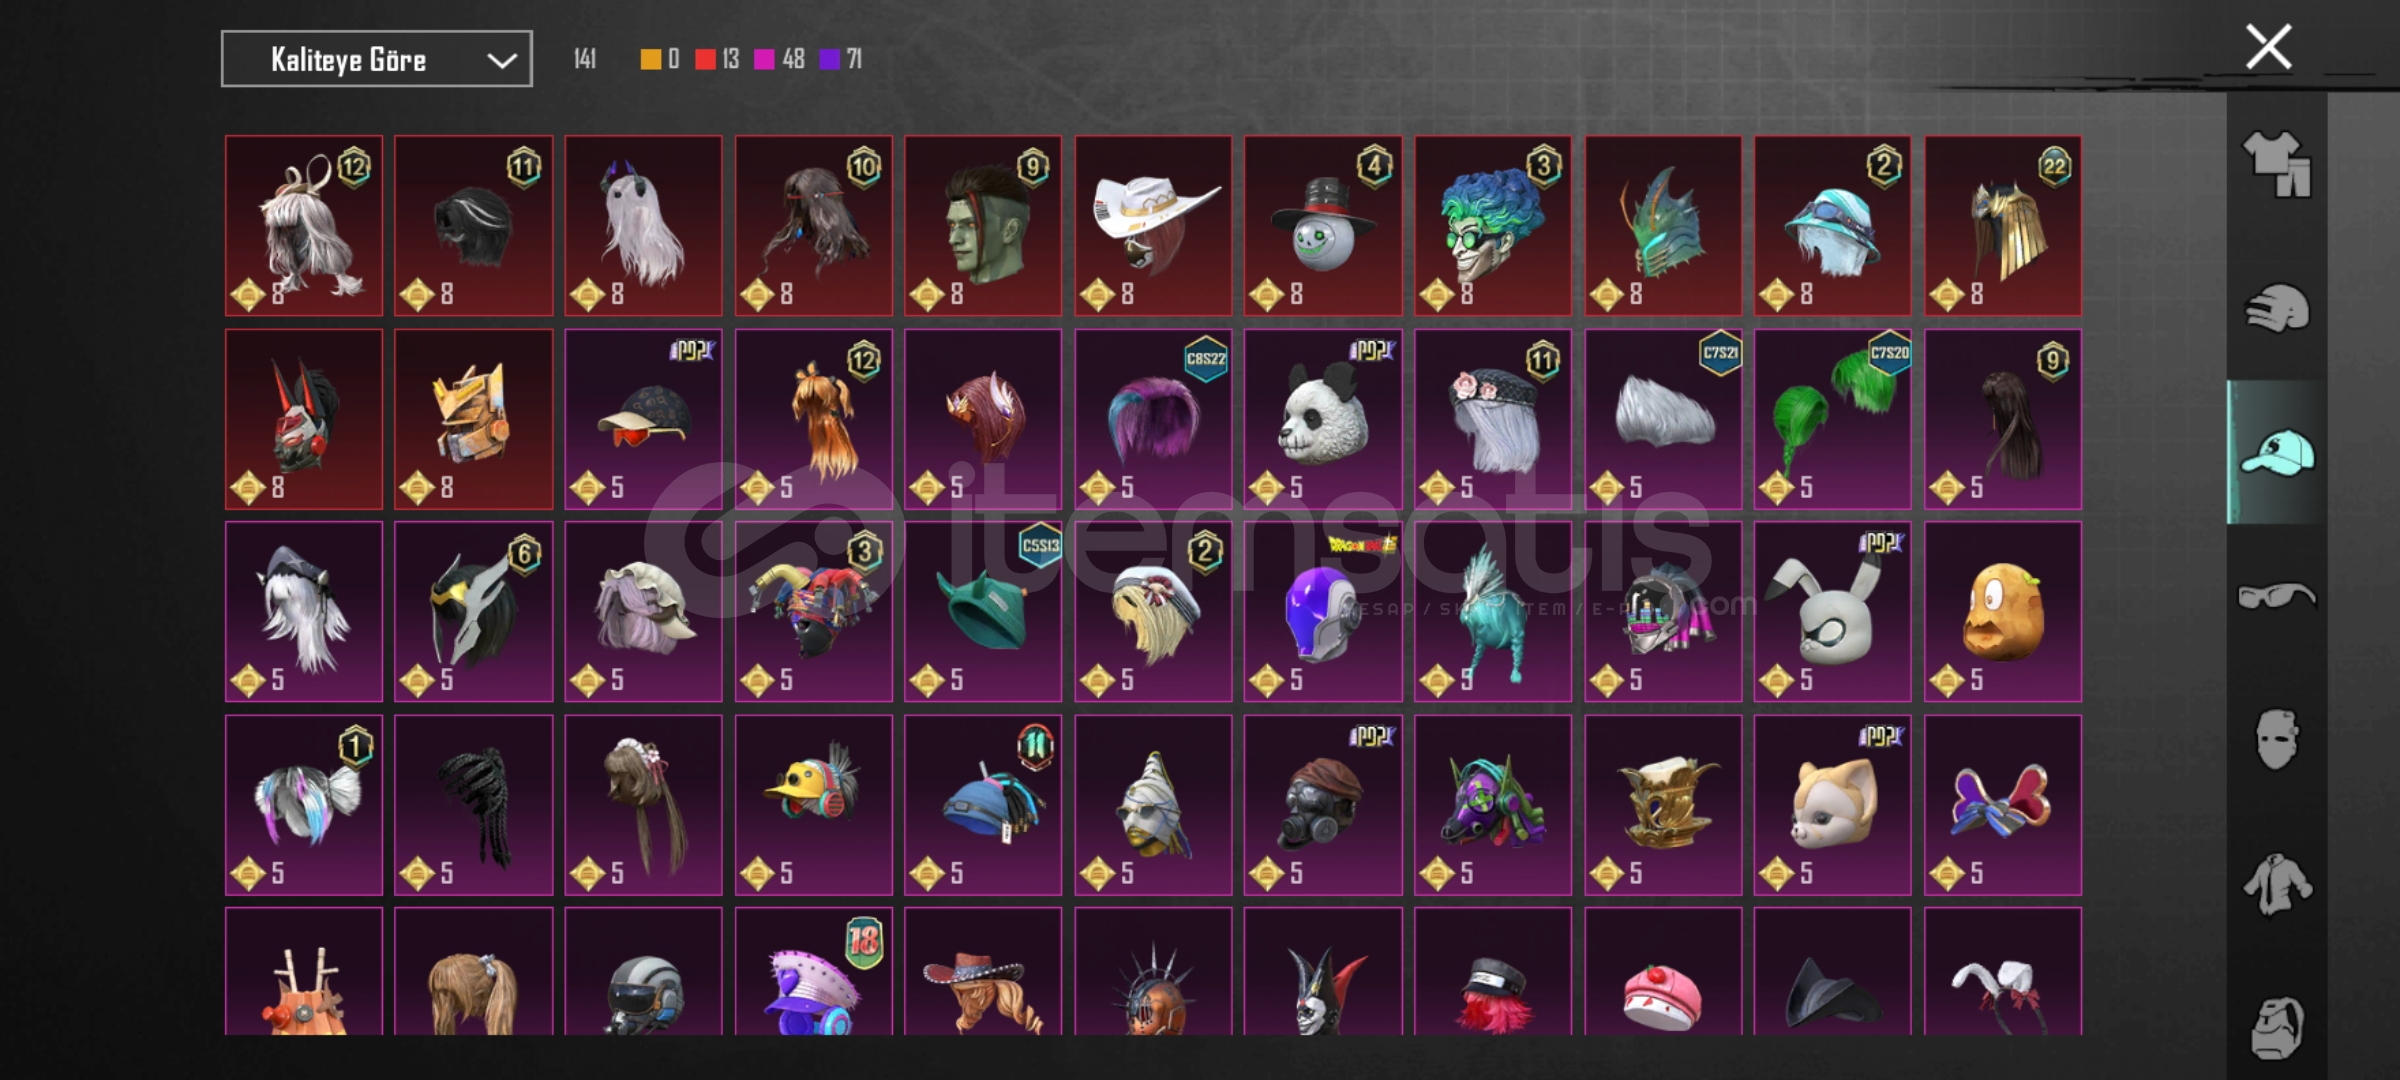Screen dimensions: 2400x1080
Task: Close the inventory with the X button
Action: coord(2268,47)
